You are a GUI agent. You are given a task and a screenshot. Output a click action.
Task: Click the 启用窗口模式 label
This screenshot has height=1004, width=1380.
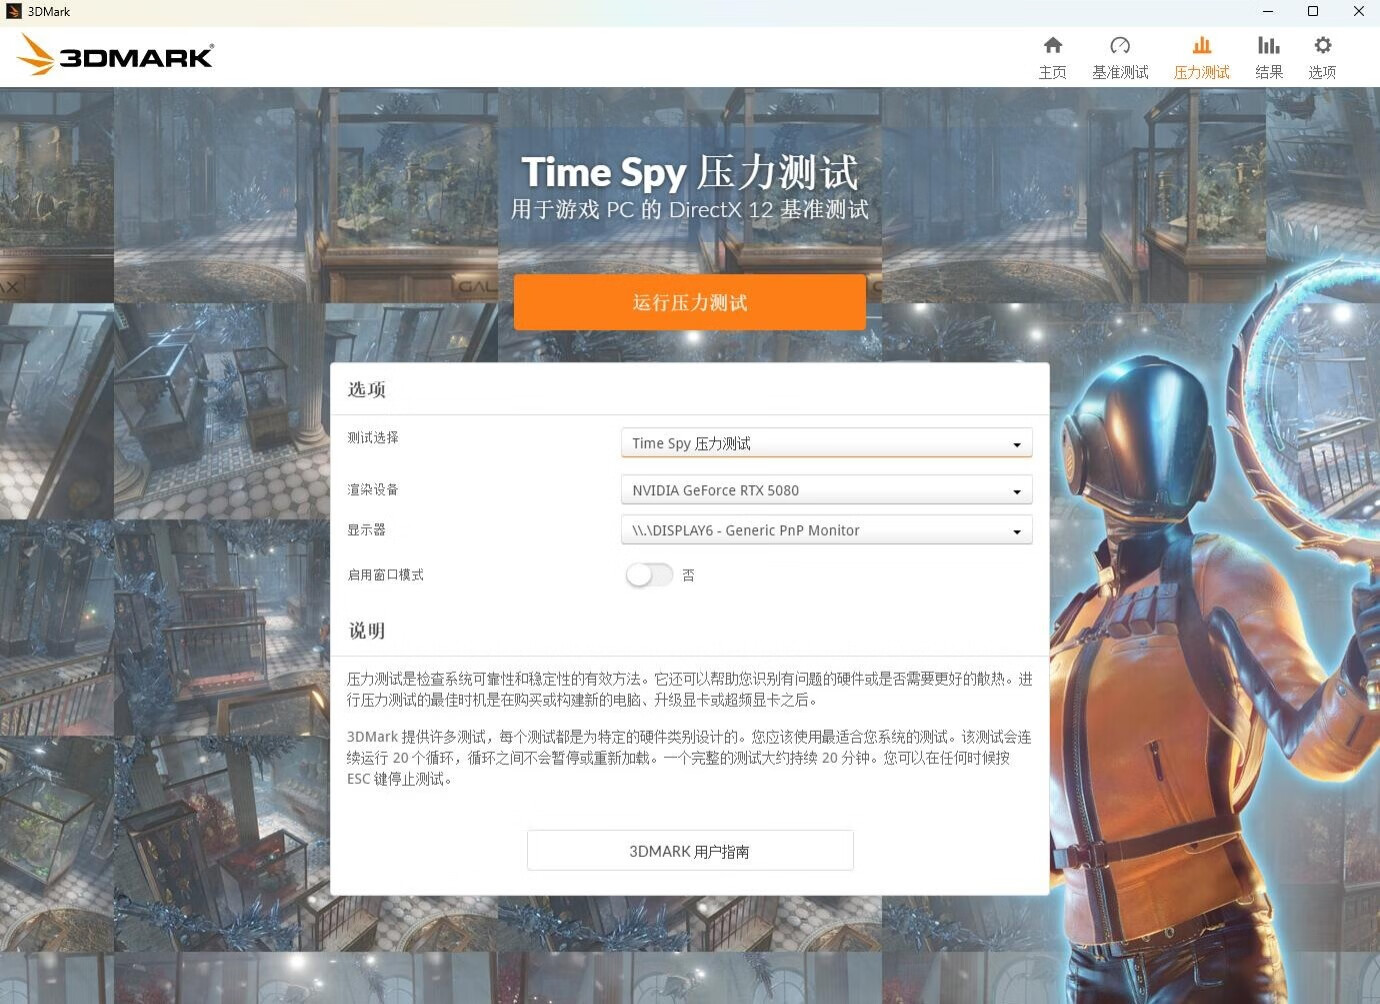(385, 575)
